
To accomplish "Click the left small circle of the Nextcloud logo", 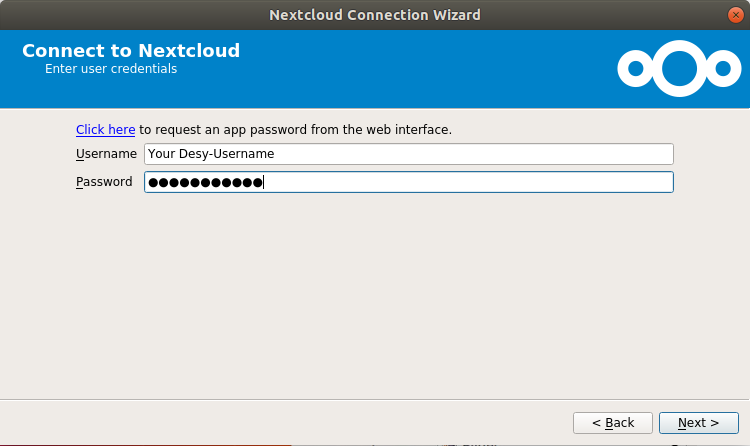I will 636,68.
